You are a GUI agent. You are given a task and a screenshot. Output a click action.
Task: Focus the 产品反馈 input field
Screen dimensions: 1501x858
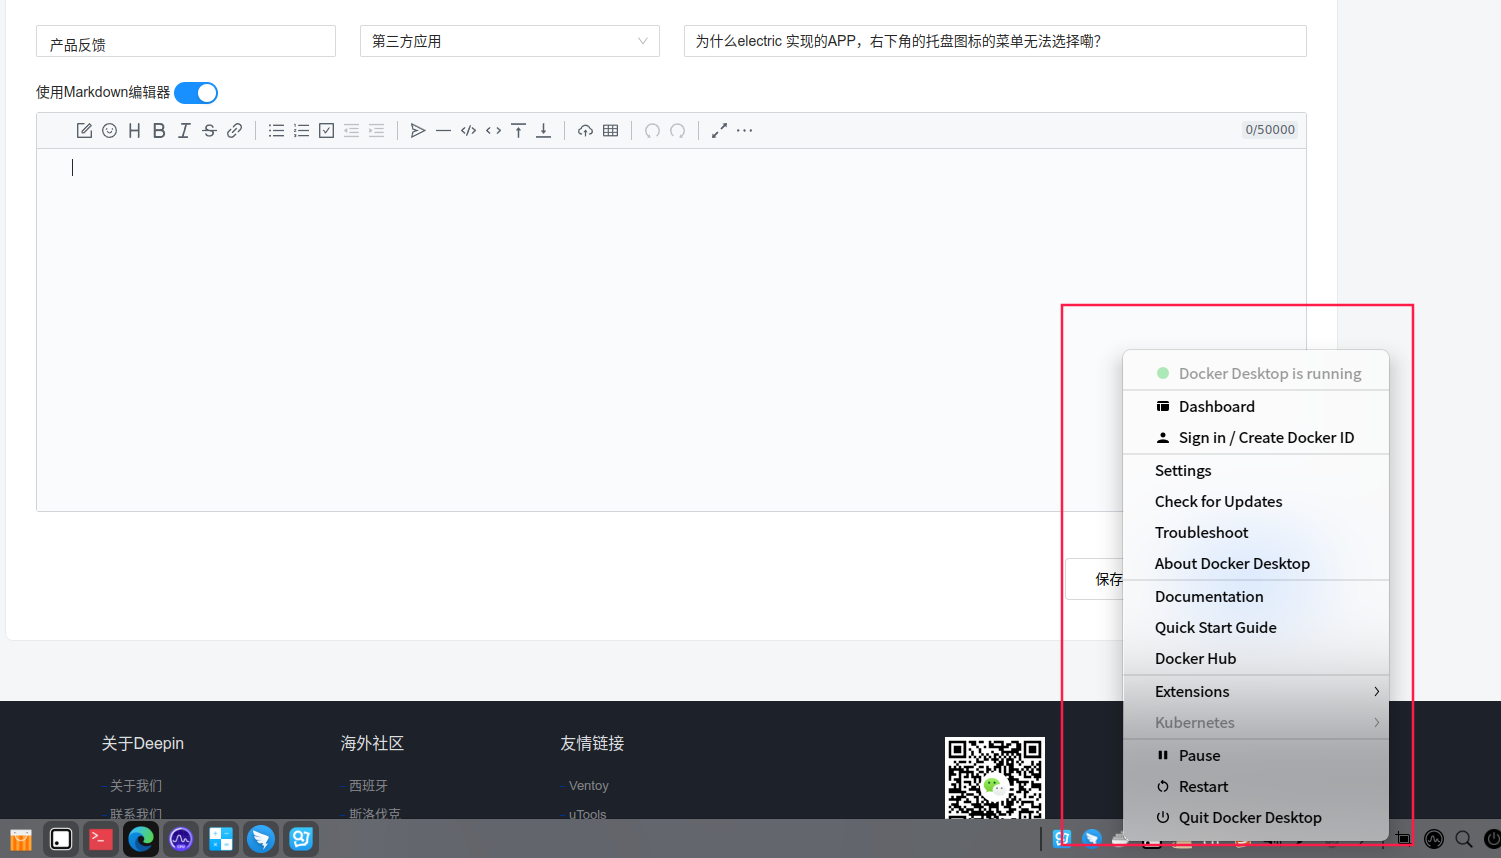186,41
